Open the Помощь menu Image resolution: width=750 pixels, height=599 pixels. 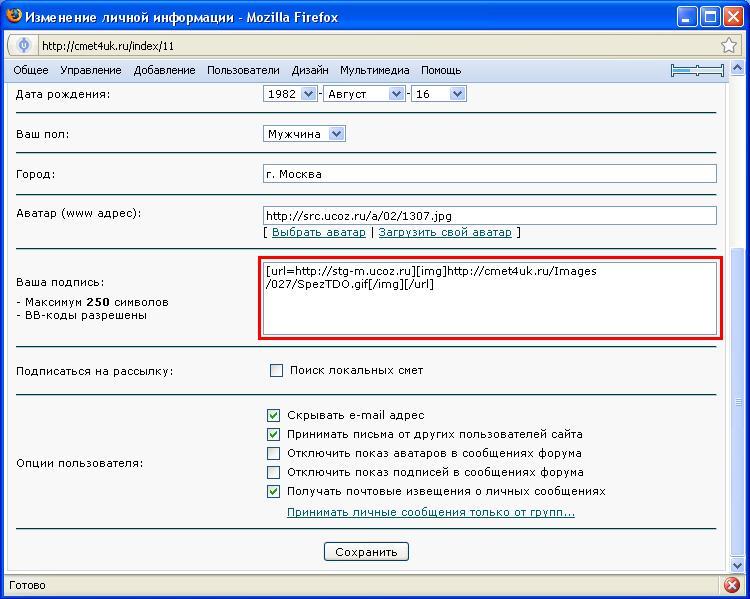441,70
